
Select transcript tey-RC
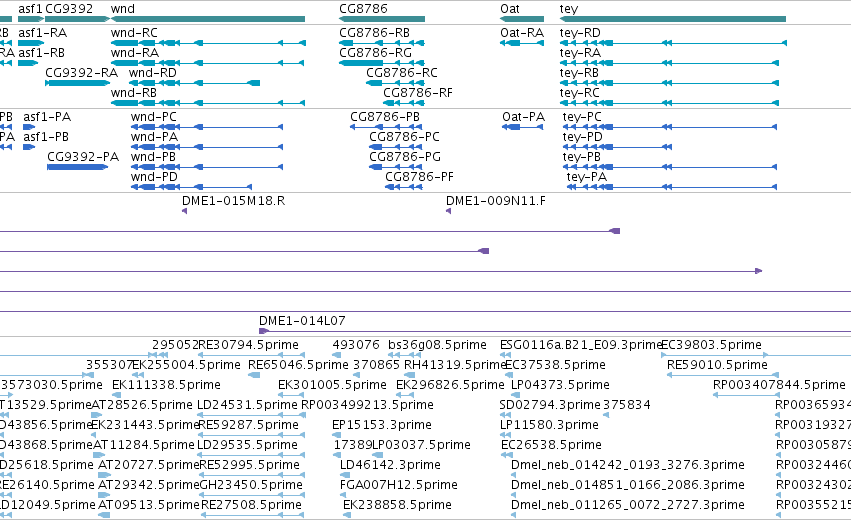coord(580,93)
